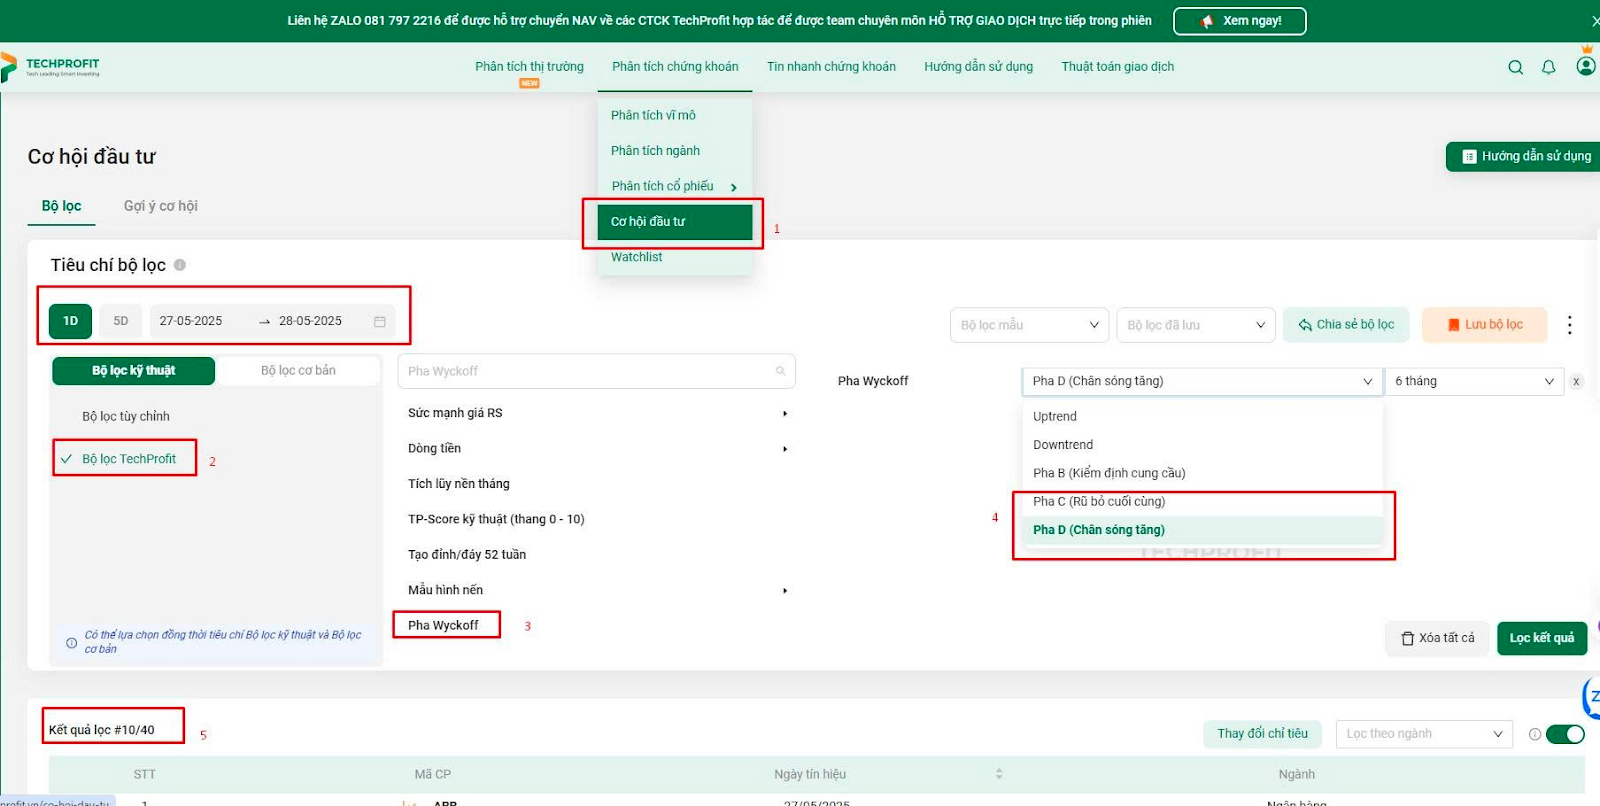This screenshot has height=806, width=1600.
Task: Open notifications bell icon
Action: (x=1548, y=67)
